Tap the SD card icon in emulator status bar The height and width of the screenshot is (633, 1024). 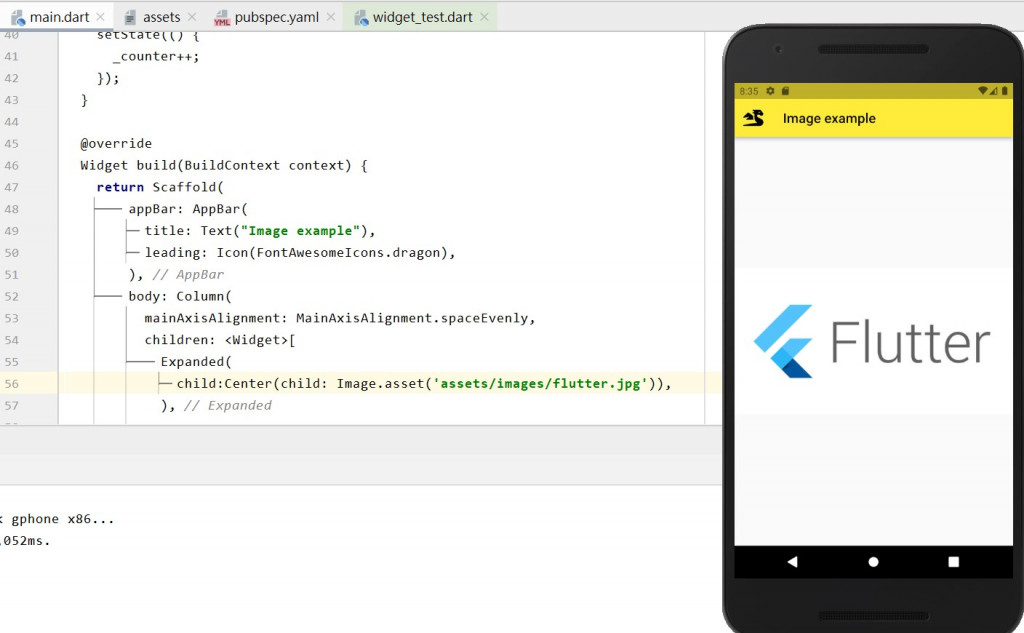[786, 91]
